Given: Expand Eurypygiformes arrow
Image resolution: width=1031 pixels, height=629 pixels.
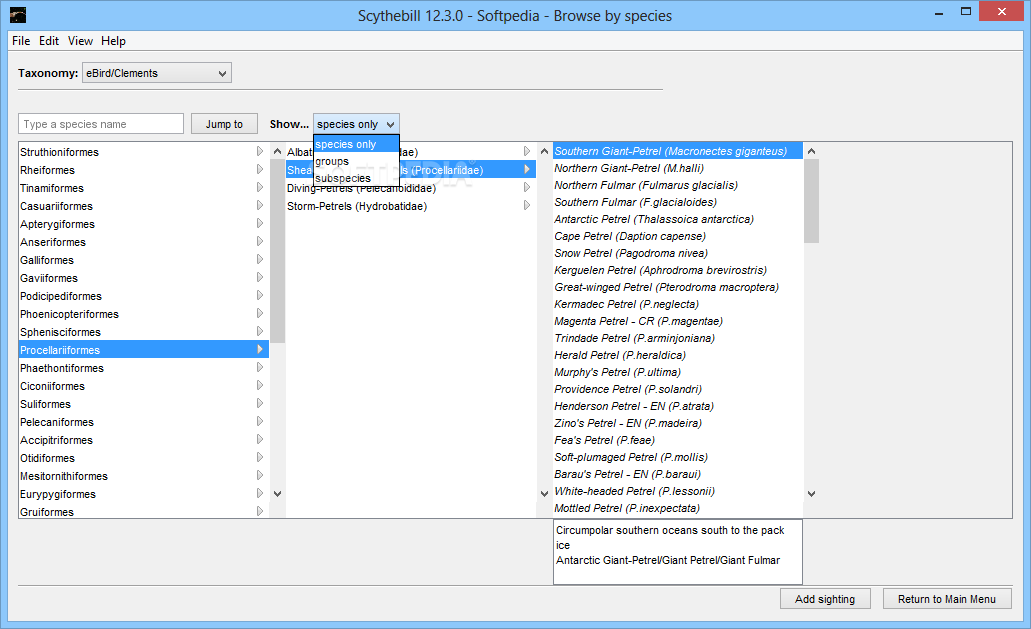Looking at the screenshot, I should pyautogui.click(x=260, y=494).
